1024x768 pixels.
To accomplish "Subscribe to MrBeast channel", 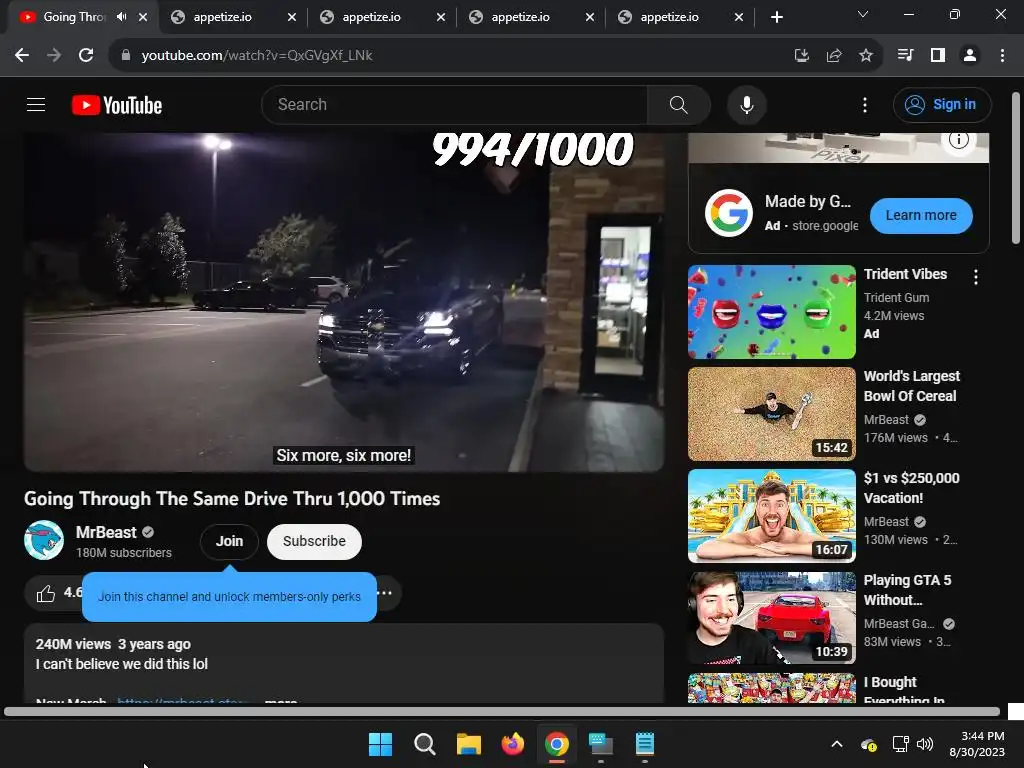I will (314, 541).
